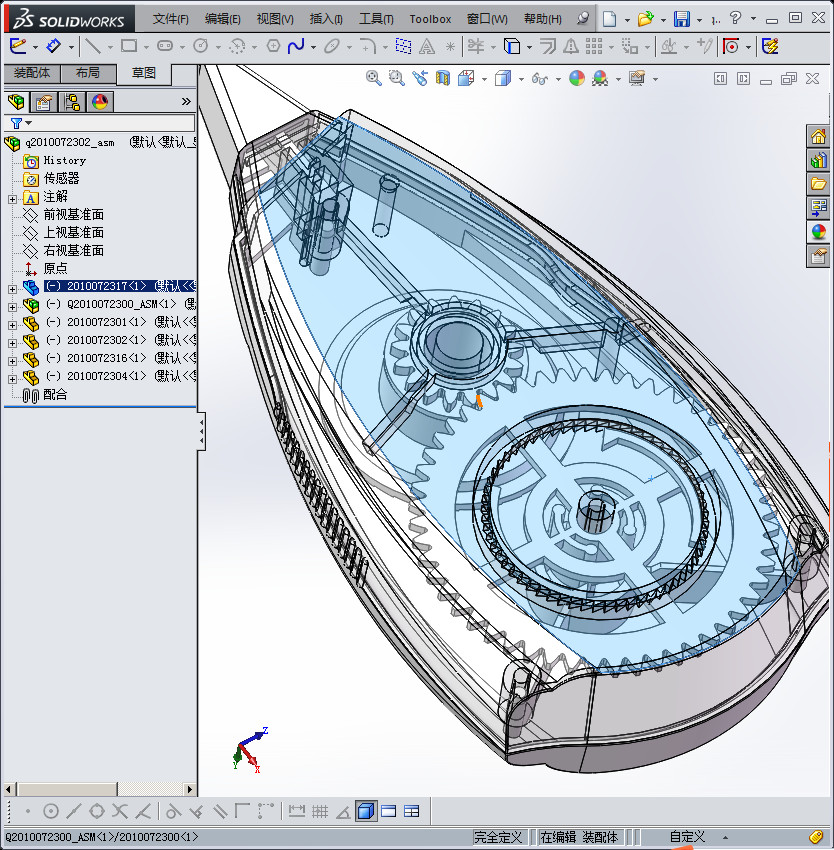
Task: Switch to the 布局 tab
Action: pyautogui.click(x=89, y=73)
